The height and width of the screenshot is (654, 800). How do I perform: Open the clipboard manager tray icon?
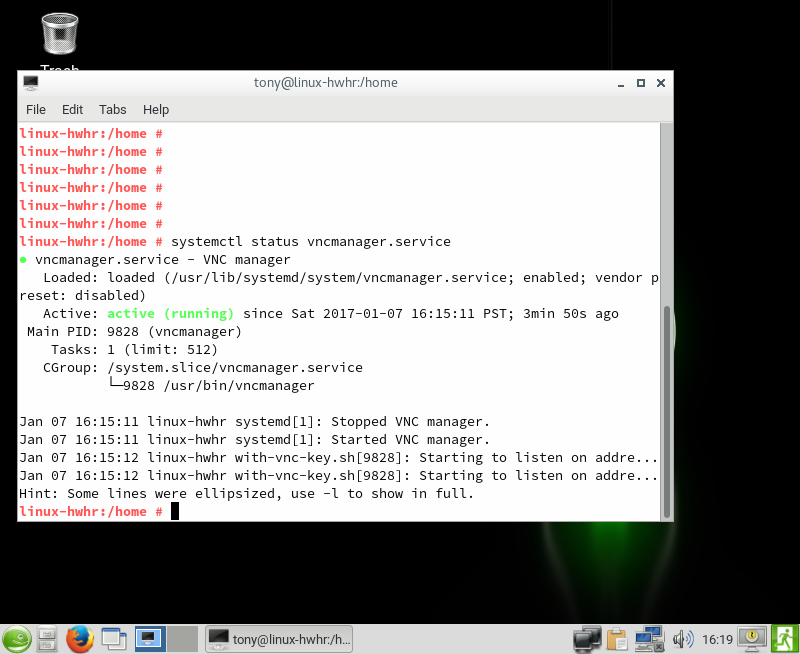coord(617,639)
